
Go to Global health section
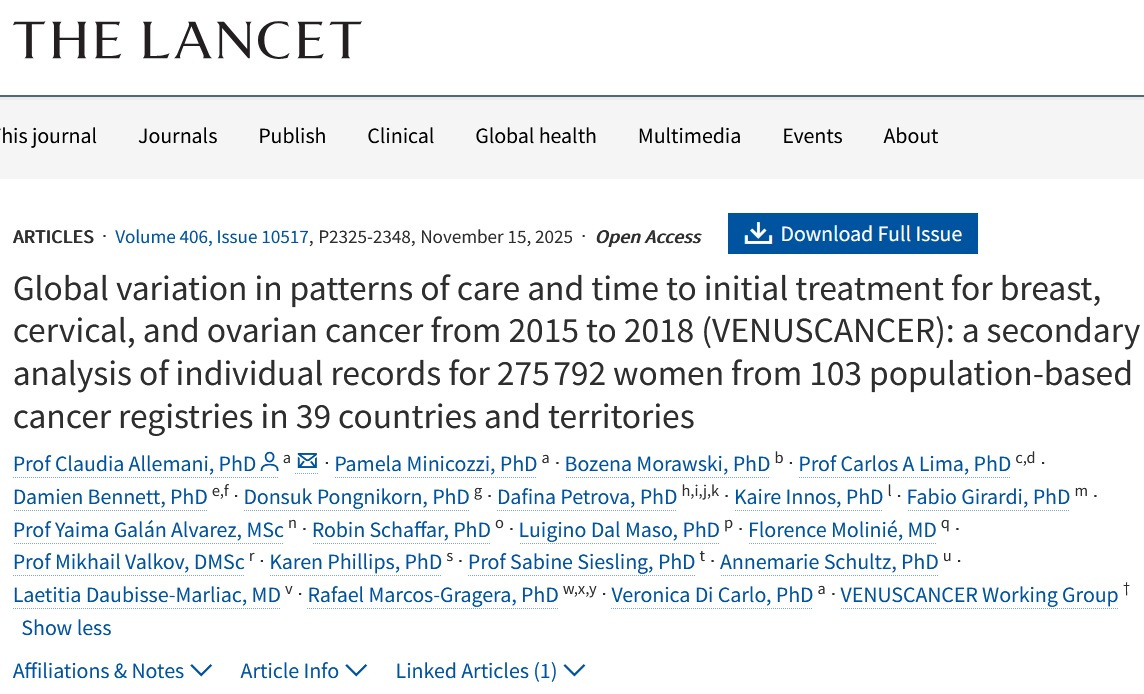[x=536, y=136]
